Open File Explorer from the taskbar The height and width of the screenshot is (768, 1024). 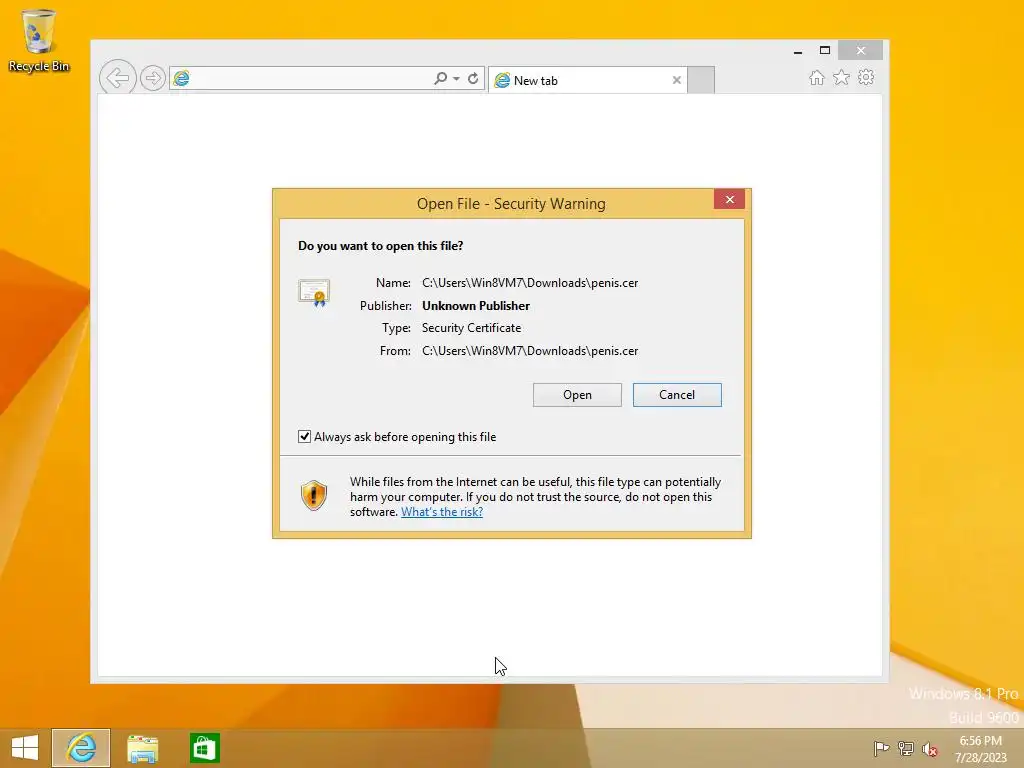[x=142, y=748]
